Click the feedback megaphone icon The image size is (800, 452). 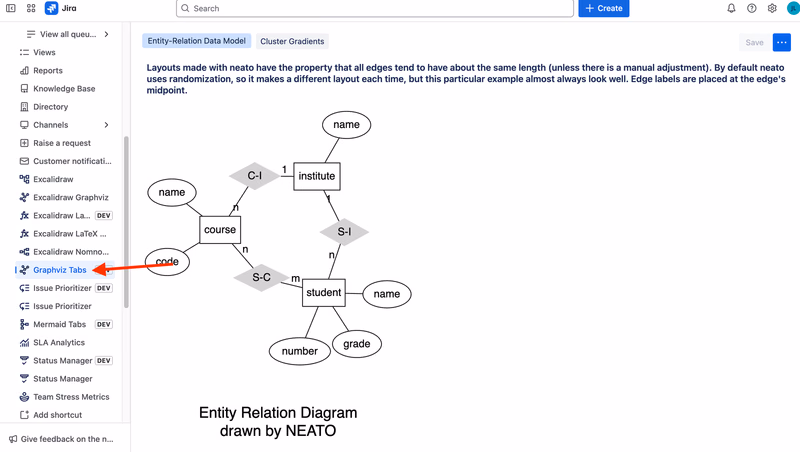[x=13, y=439]
